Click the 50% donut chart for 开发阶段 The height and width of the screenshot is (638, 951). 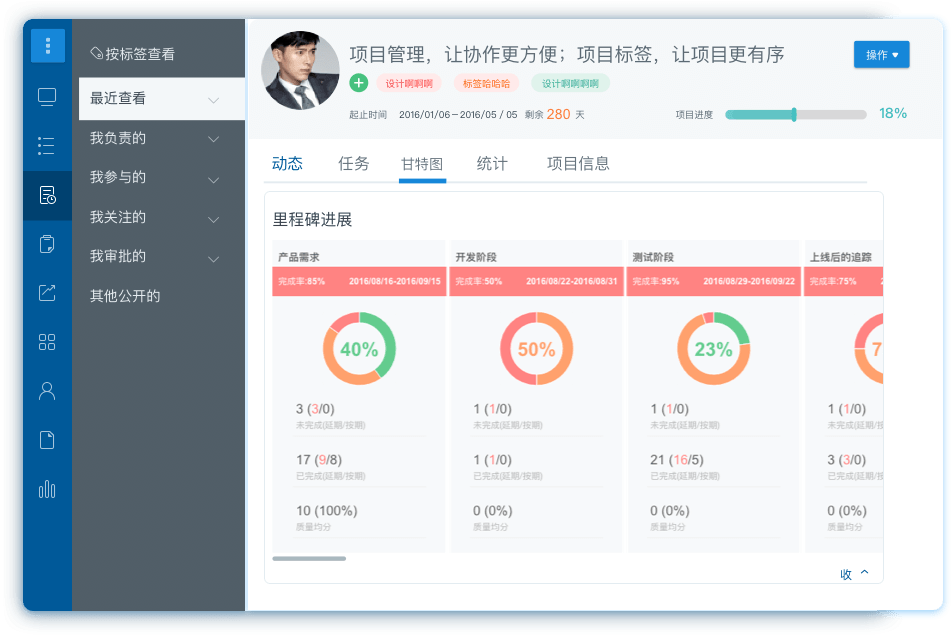click(x=536, y=349)
